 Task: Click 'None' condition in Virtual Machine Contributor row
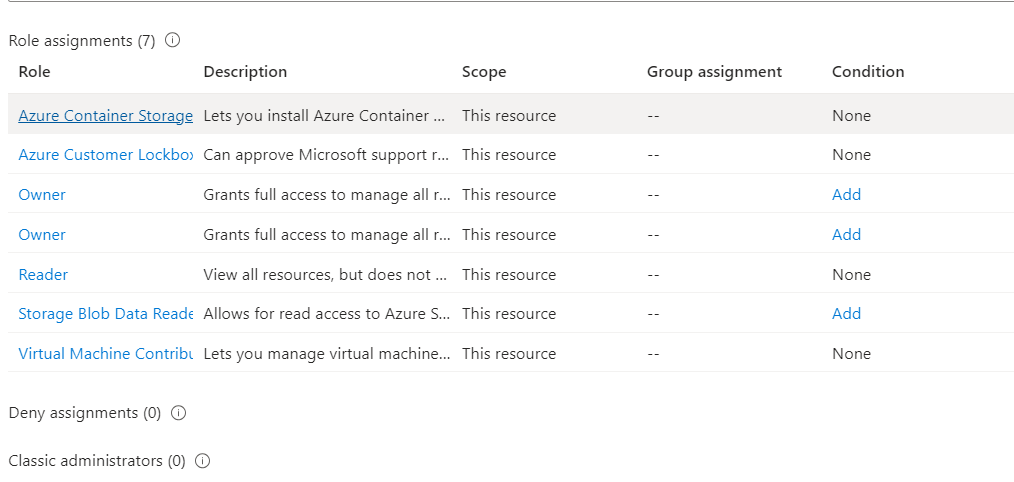pos(851,354)
